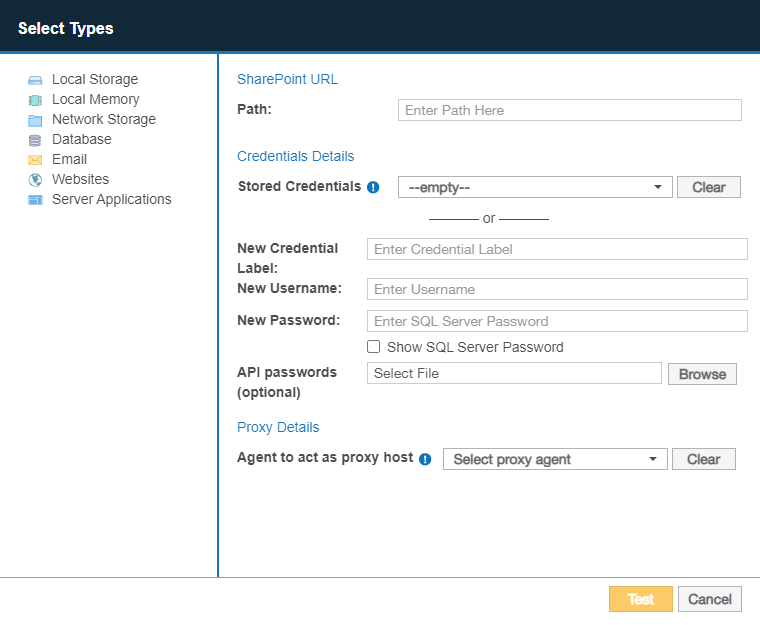Clear the stored credentials selection

click(708, 187)
